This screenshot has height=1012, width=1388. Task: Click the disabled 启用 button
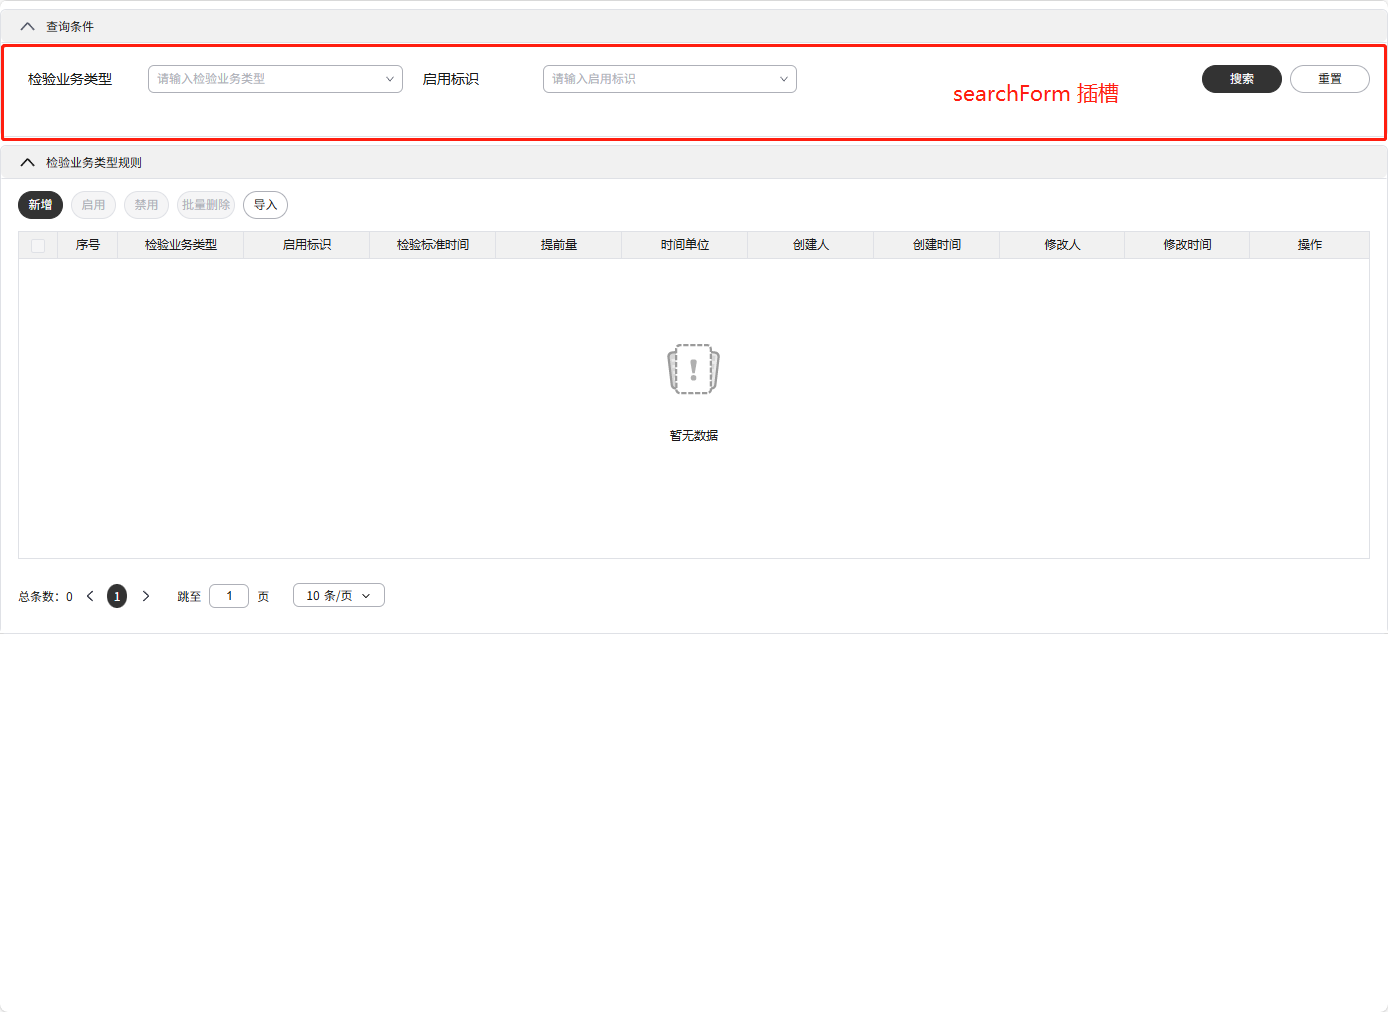93,204
